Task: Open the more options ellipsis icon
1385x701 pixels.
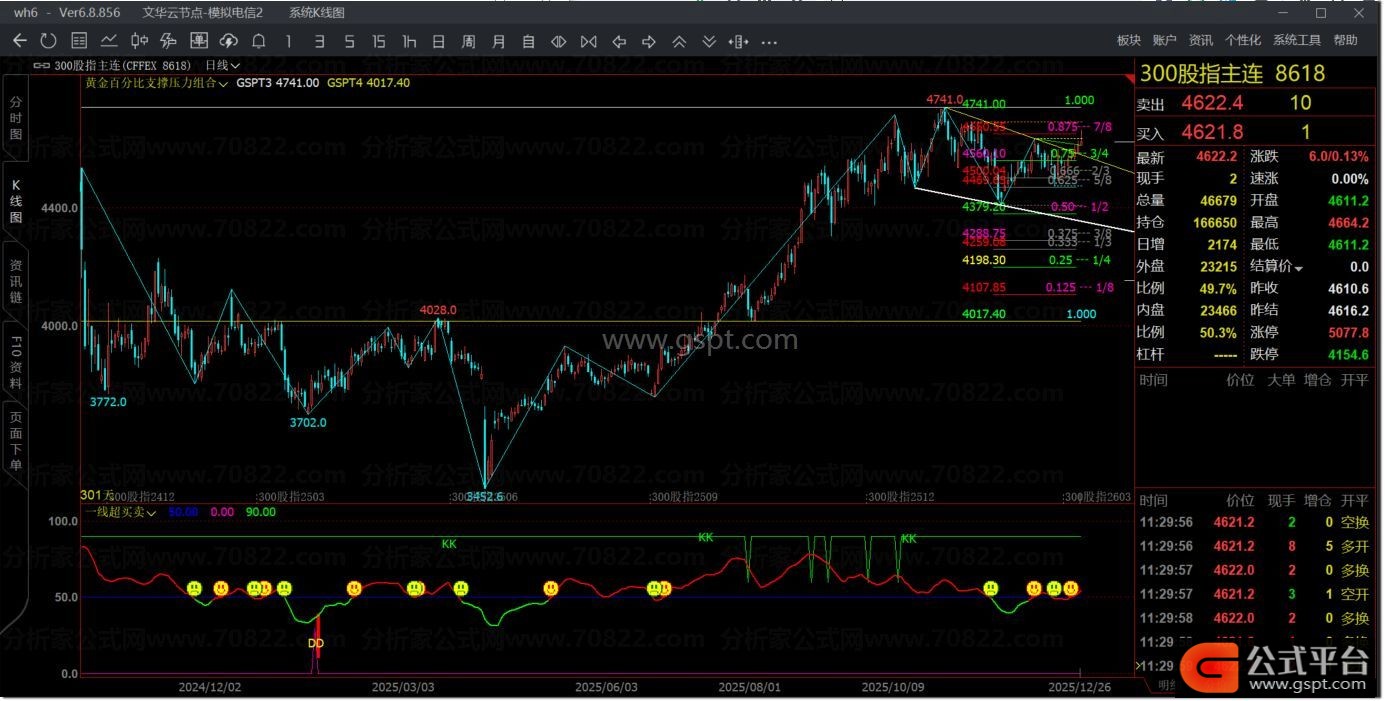Action: [x=769, y=42]
